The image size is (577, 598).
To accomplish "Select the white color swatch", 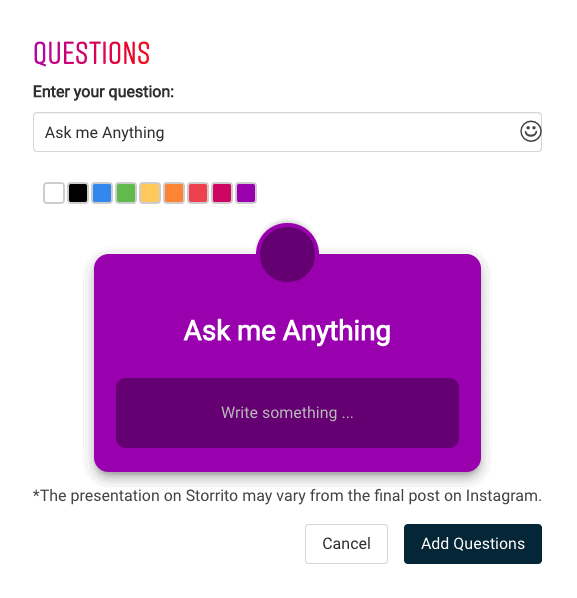I will pos(54,193).
